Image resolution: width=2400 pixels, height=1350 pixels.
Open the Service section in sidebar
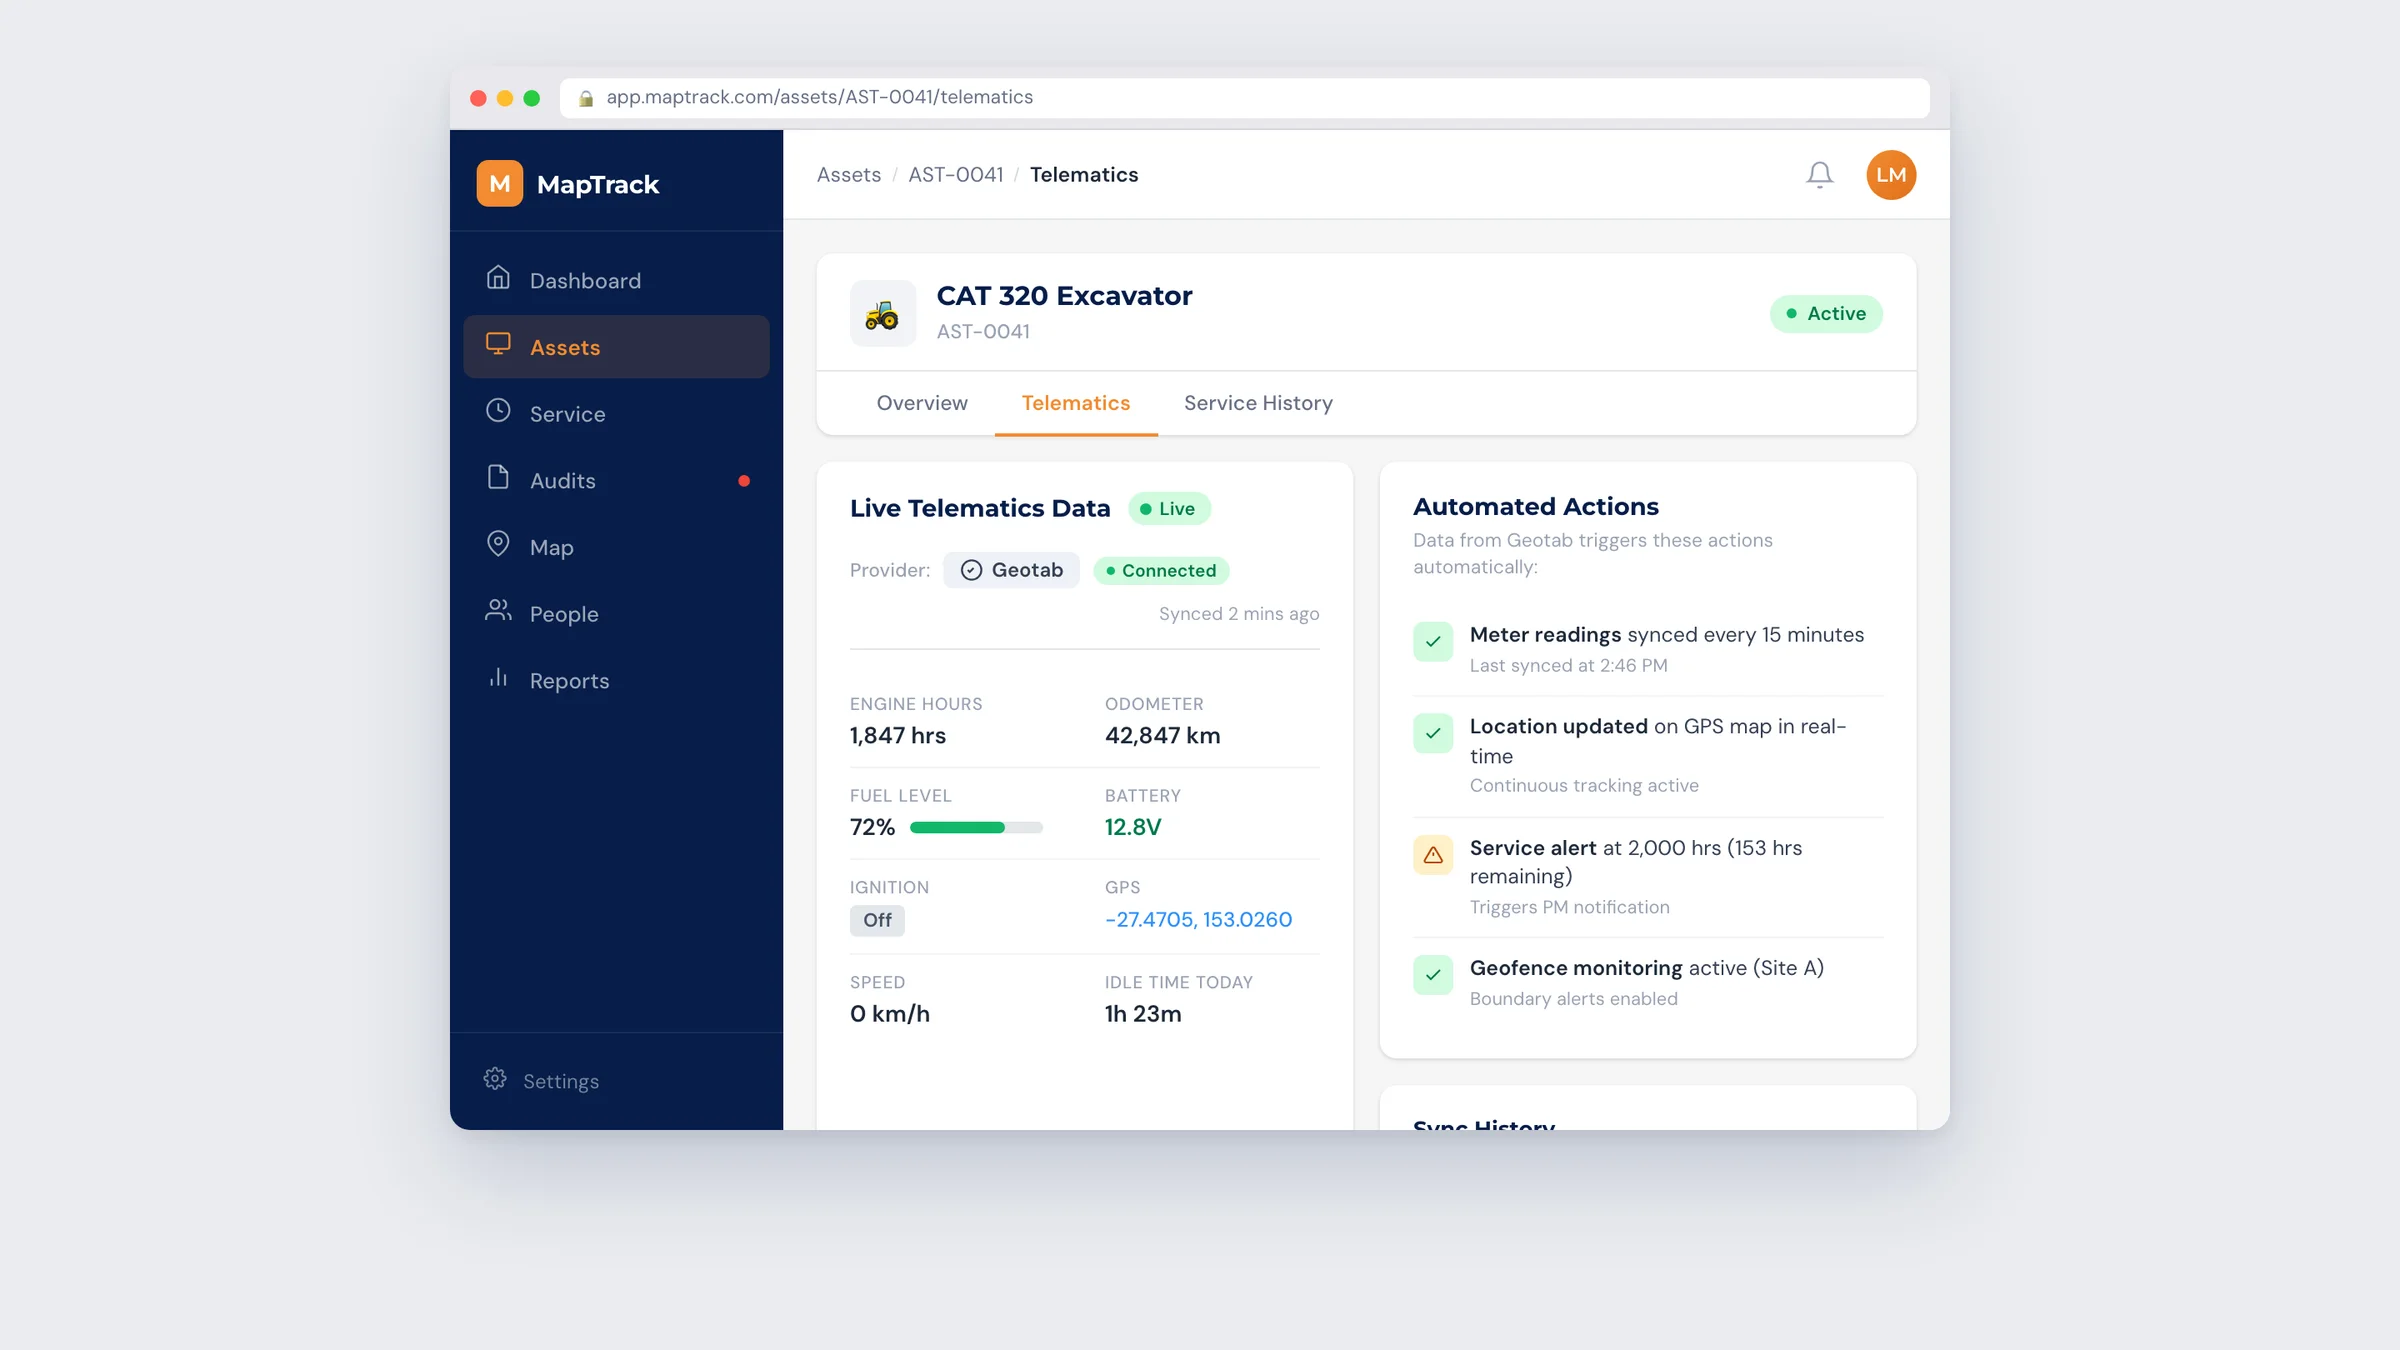tap(616, 414)
